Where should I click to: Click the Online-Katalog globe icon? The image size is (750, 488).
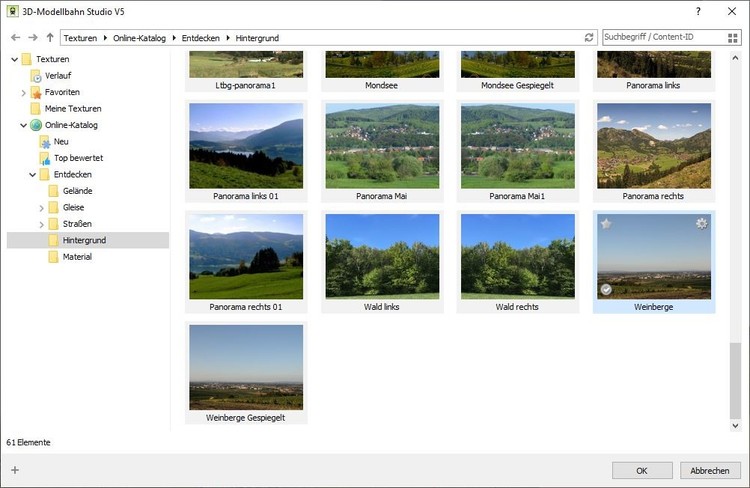pos(36,125)
